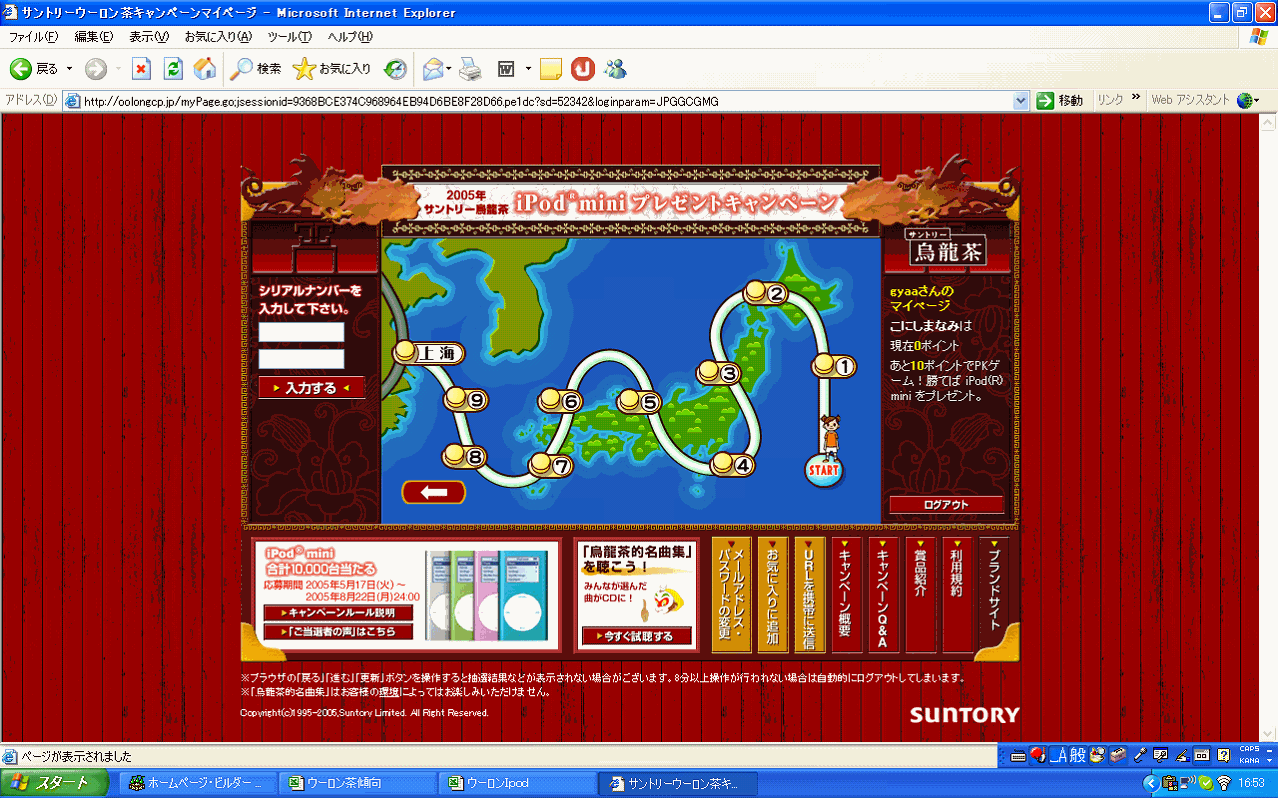Click the Mail envelope toolbar icon
The height and width of the screenshot is (799, 1279).
pos(433,69)
